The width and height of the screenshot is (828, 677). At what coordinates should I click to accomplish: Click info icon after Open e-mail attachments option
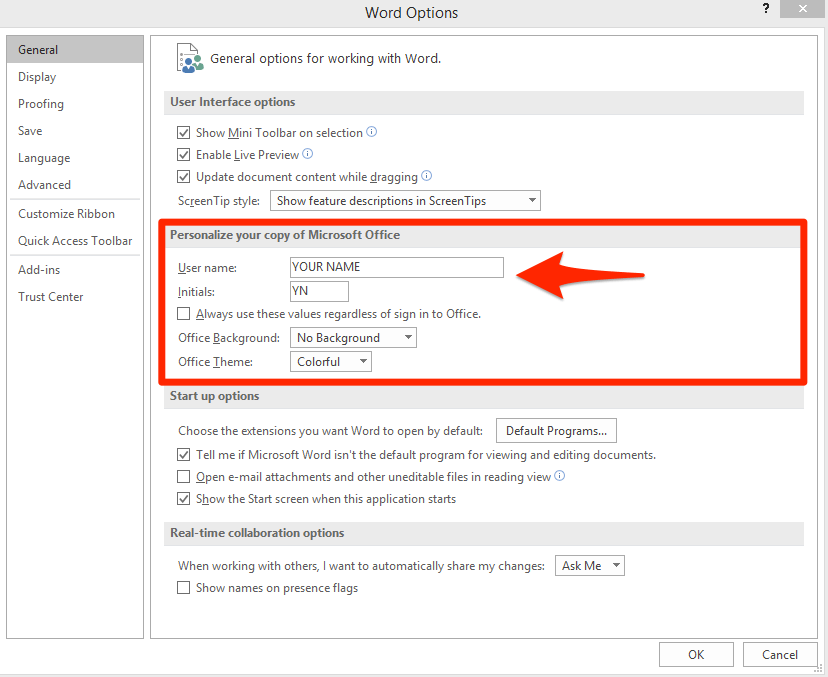[x=560, y=476]
